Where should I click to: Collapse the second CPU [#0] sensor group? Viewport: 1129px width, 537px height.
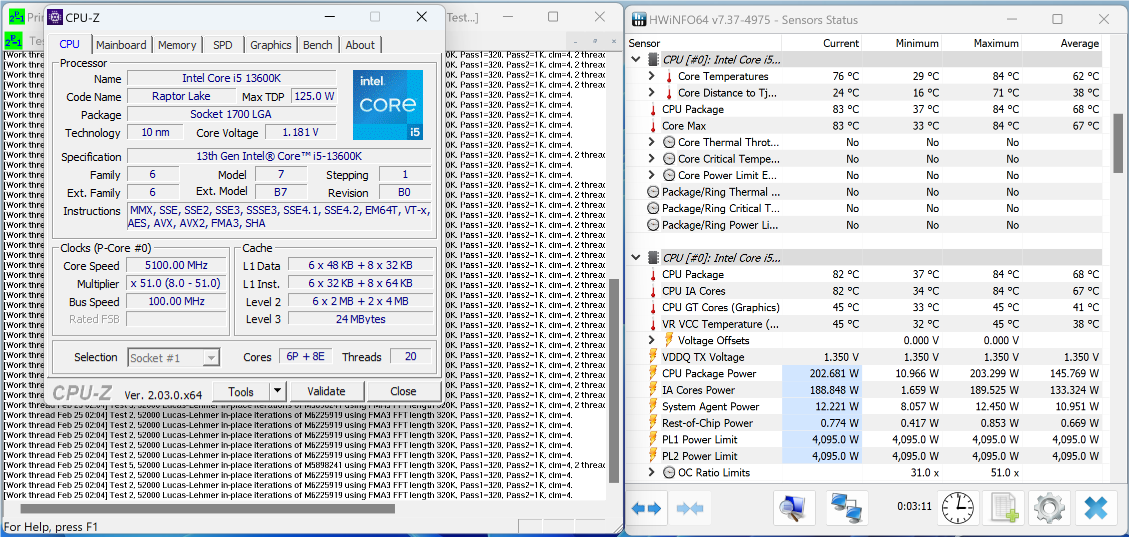637,258
